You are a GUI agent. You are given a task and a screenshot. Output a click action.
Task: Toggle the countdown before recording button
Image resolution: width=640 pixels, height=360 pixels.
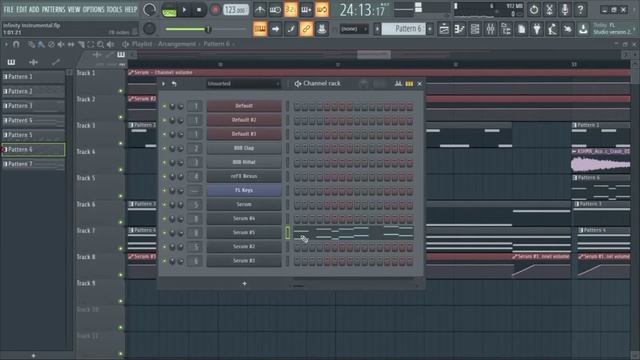tap(291, 9)
